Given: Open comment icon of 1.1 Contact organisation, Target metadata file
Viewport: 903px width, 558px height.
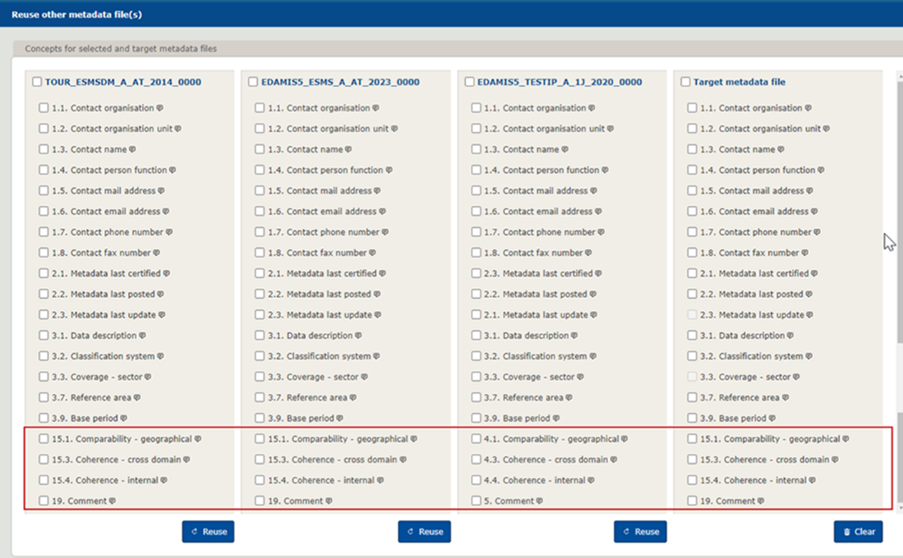Looking at the screenshot, I should click(x=809, y=108).
